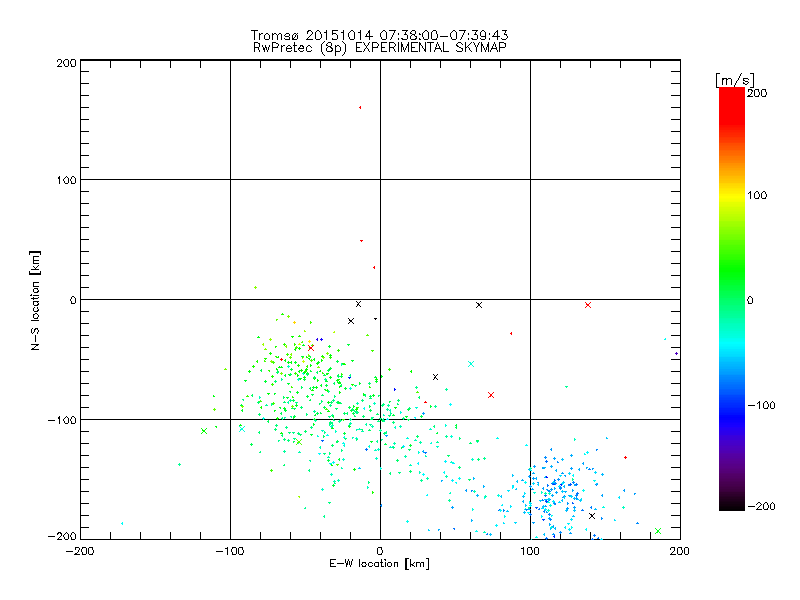Click the colorbar tick label '-100'
Screen dimensions: 800x600
761,406
